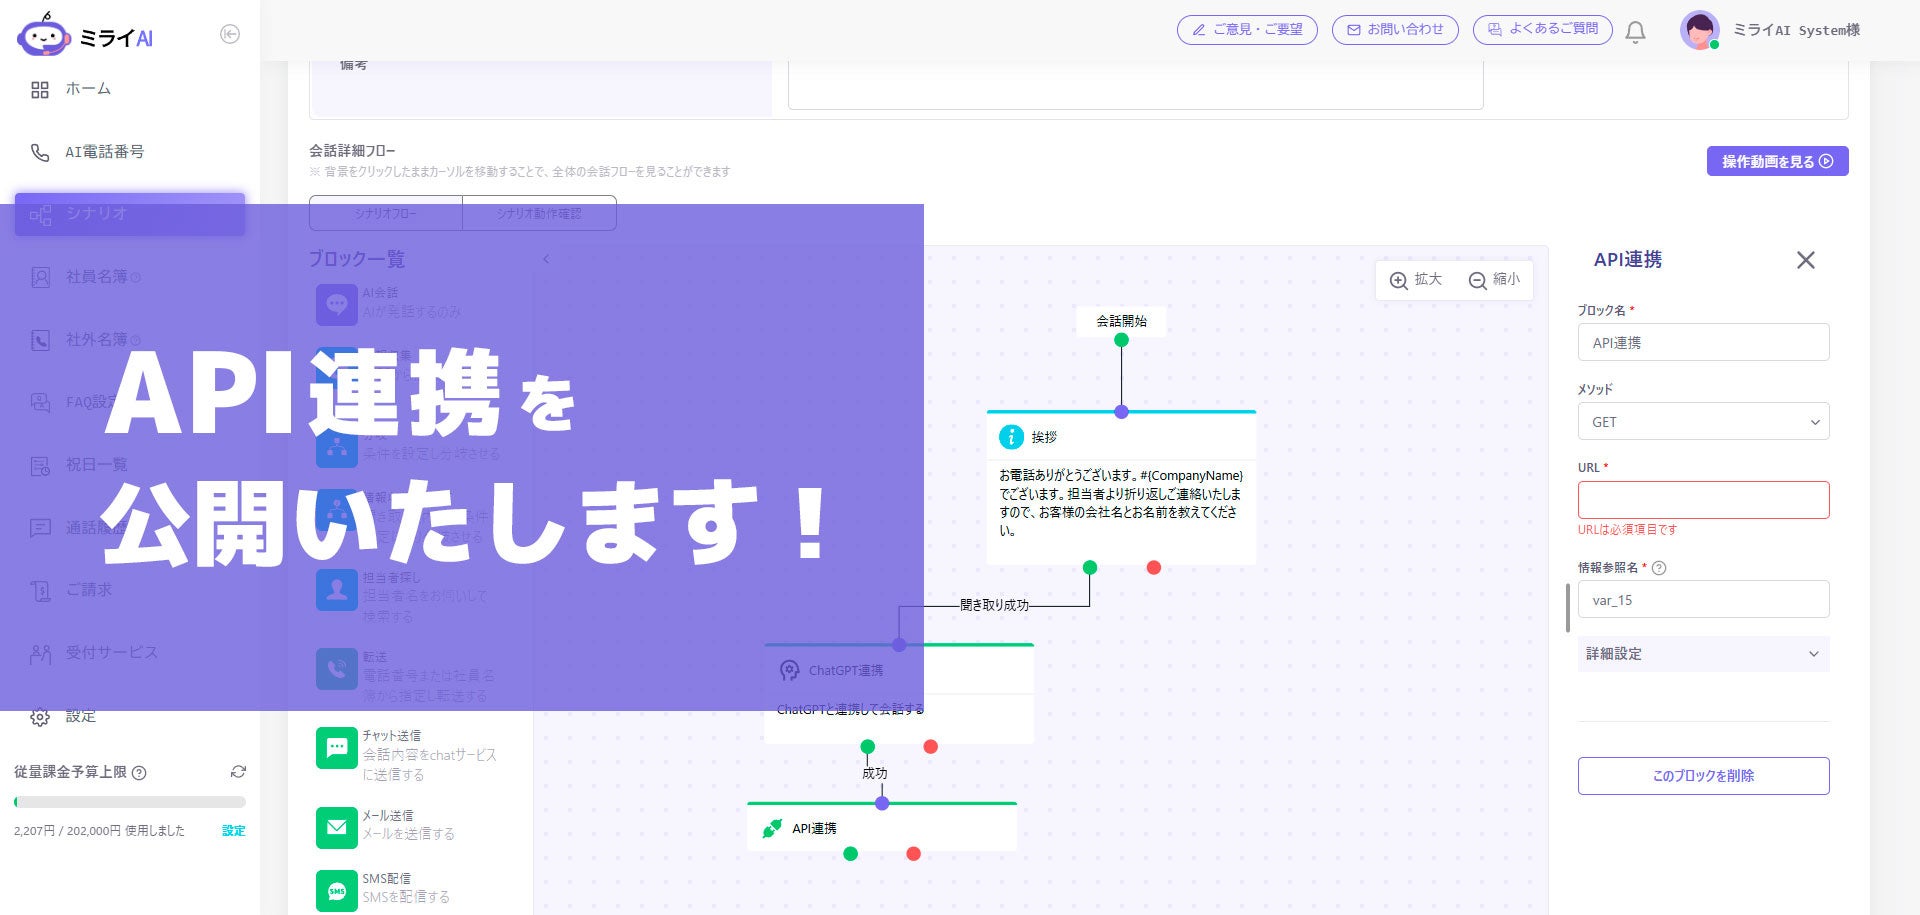Click the empty URL field
This screenshot has height=915, width=1920.
(1703, 500)
